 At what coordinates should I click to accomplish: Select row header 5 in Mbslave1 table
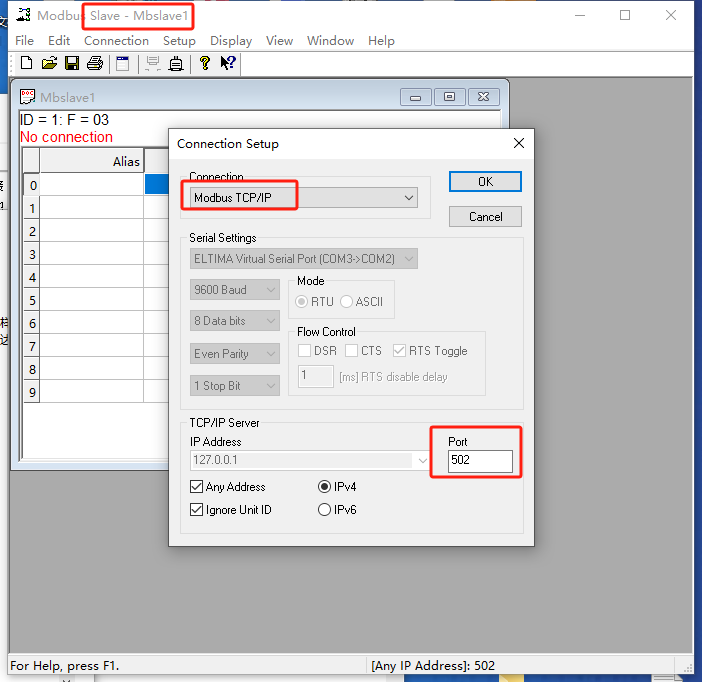[32, 300]
